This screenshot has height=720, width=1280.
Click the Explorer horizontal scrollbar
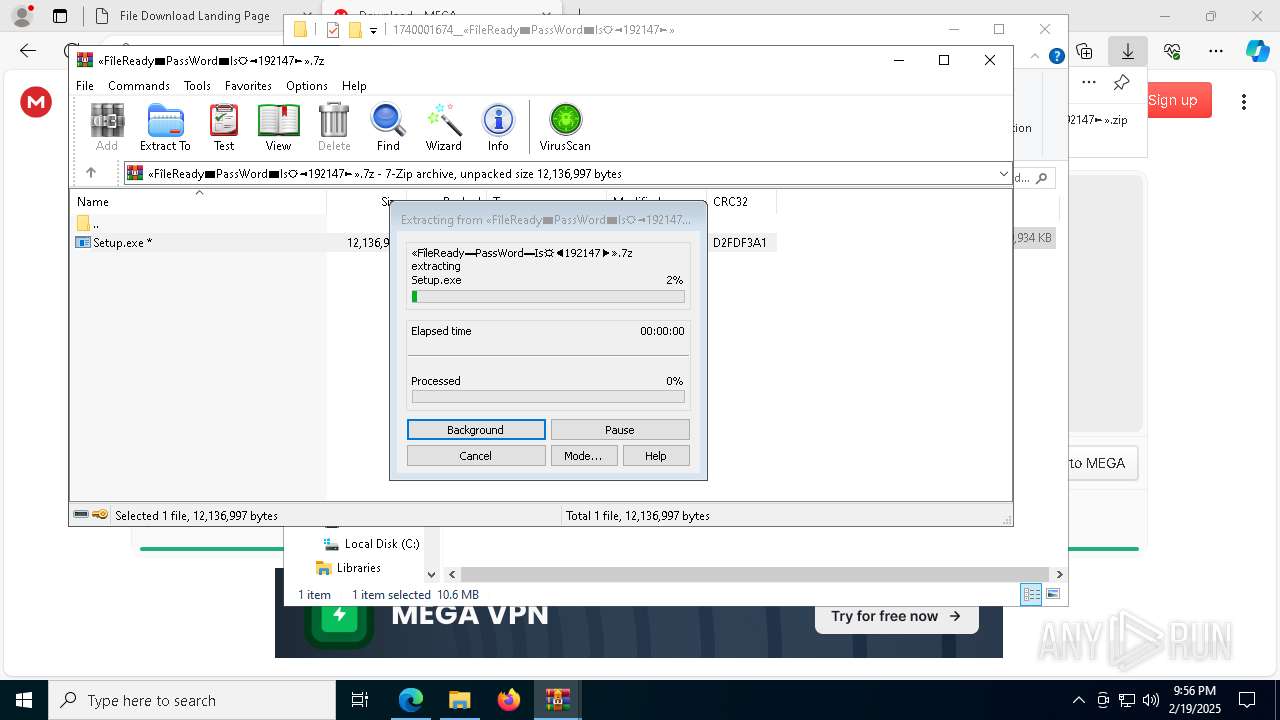coord(756,574)
